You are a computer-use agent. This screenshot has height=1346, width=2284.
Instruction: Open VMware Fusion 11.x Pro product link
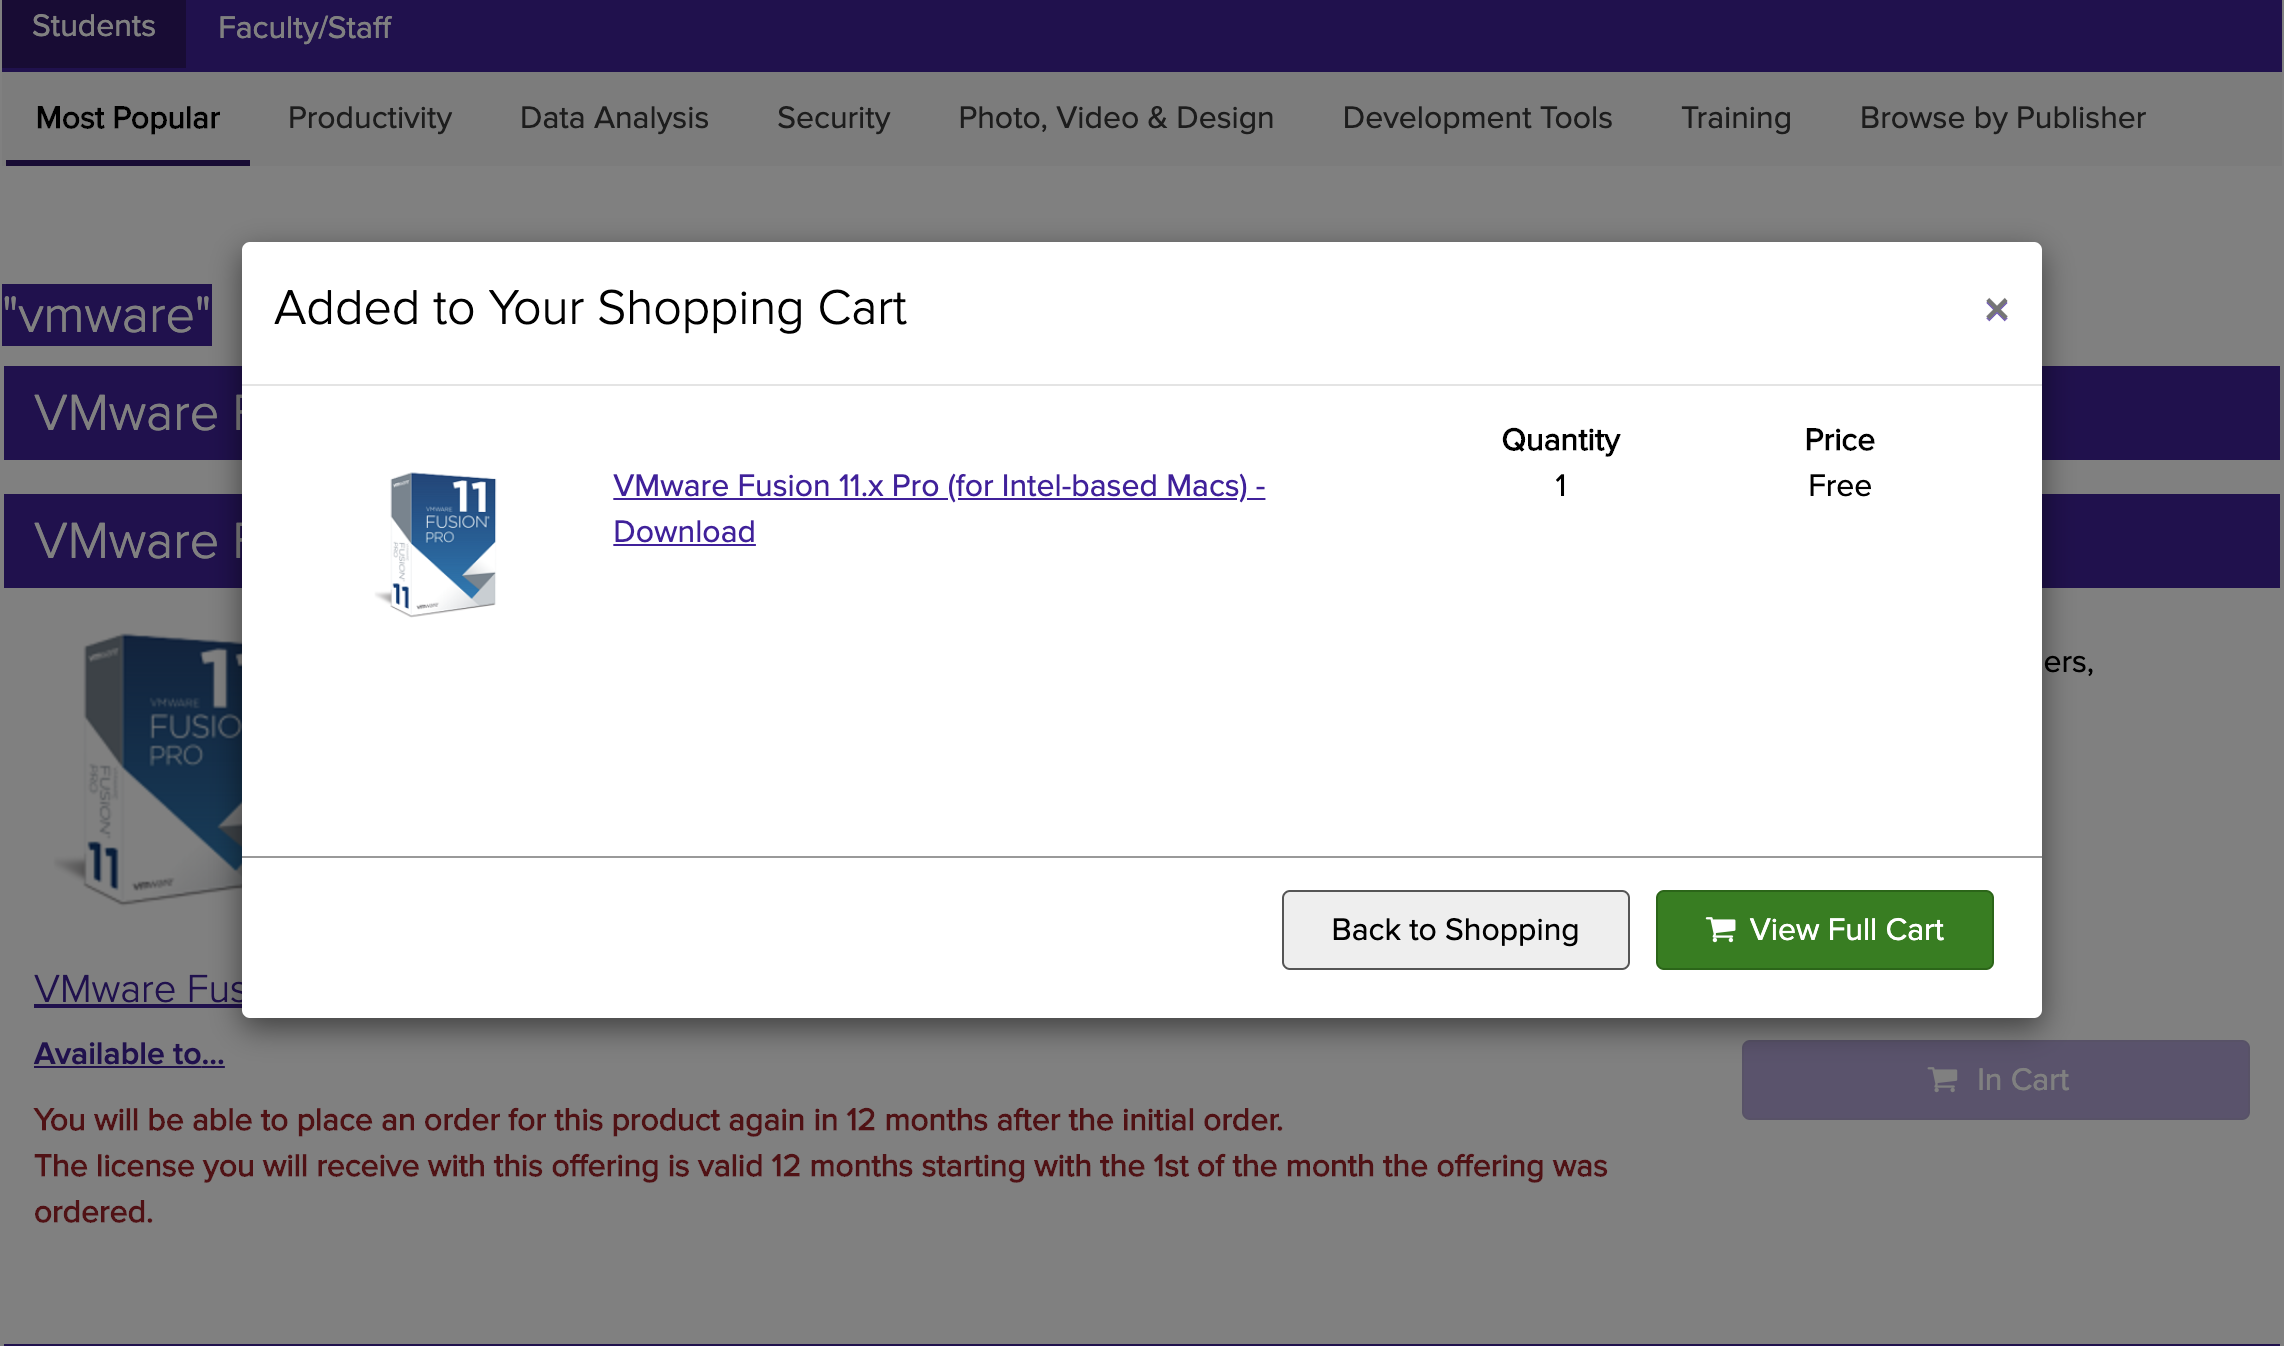(x=938, y=487)
